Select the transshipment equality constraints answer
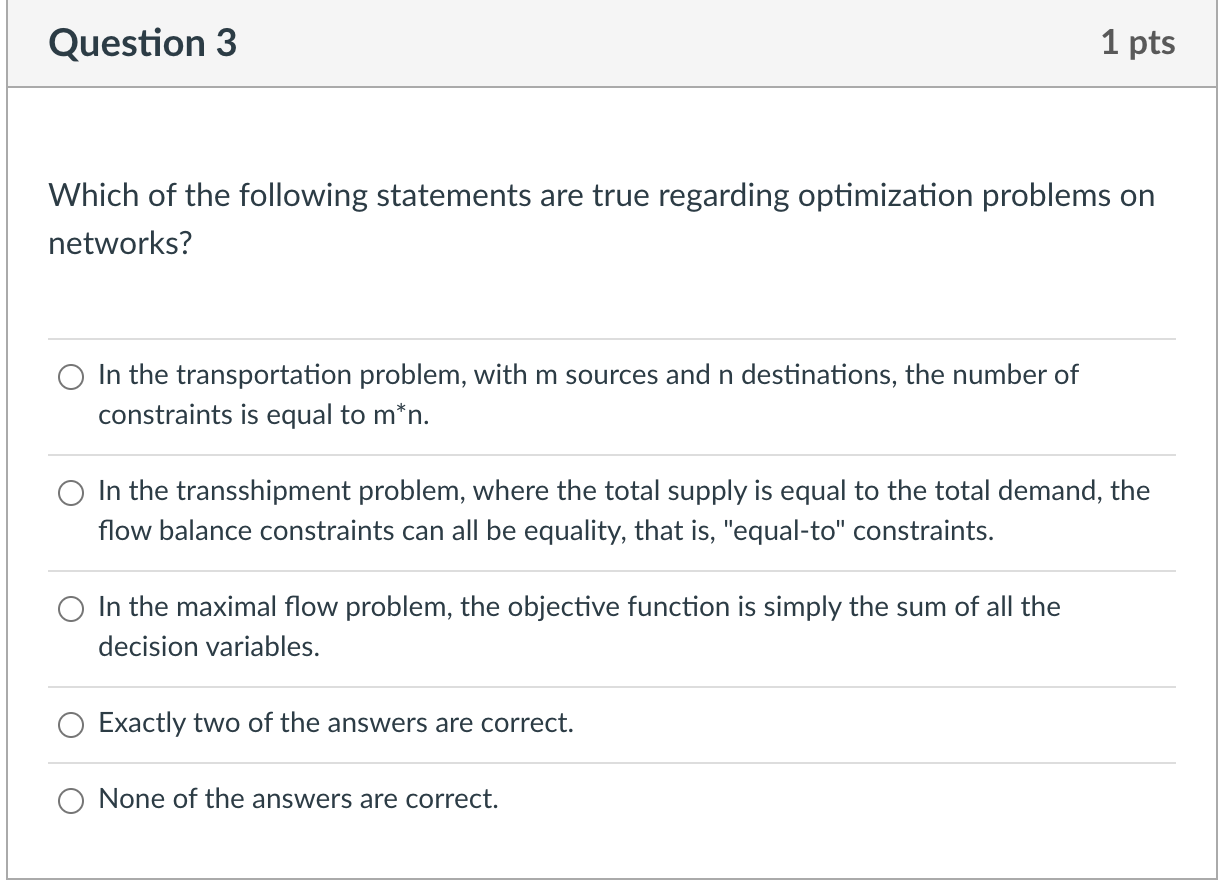This screenshot has height=886, width=1222. (70, 493)
